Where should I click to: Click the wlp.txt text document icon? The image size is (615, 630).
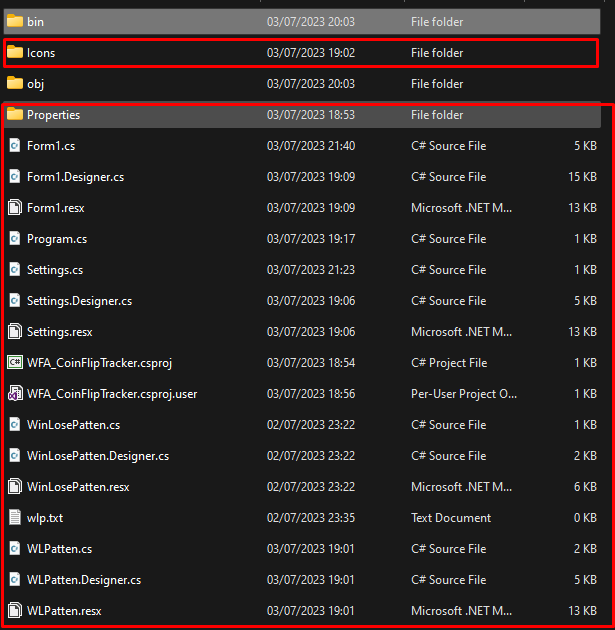[x=15, y=517]
